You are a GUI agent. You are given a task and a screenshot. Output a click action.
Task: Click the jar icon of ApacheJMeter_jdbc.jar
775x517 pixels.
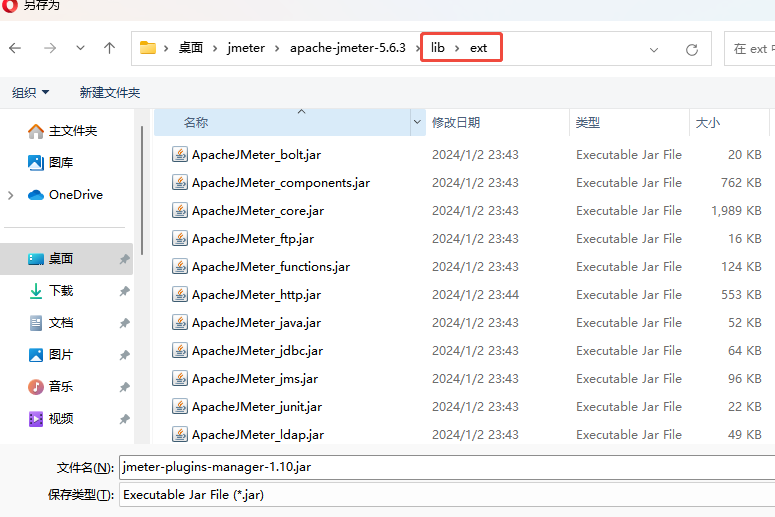(x=179, y=351)
